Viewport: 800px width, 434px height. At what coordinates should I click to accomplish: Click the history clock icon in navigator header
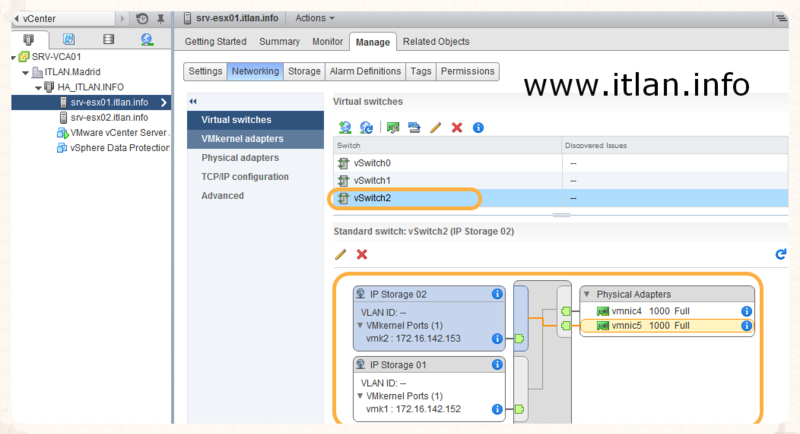point(142,18)
